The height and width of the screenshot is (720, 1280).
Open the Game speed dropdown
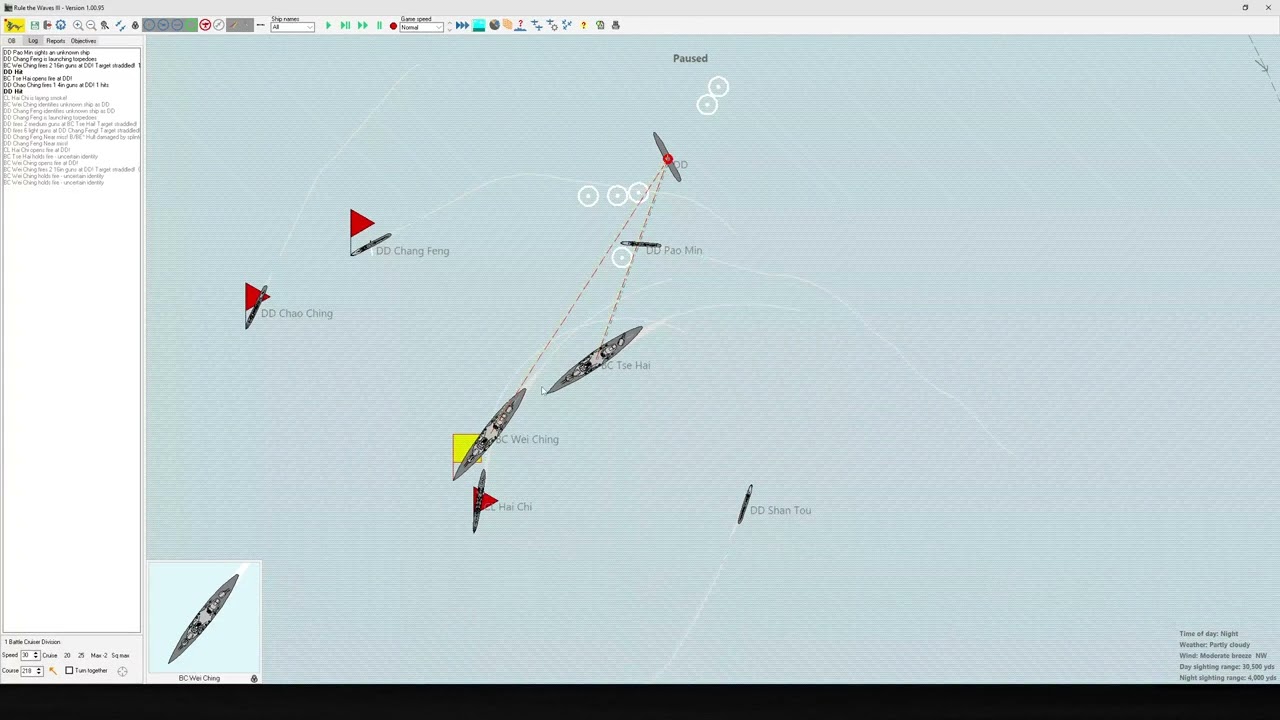click(x=421, y=27)
